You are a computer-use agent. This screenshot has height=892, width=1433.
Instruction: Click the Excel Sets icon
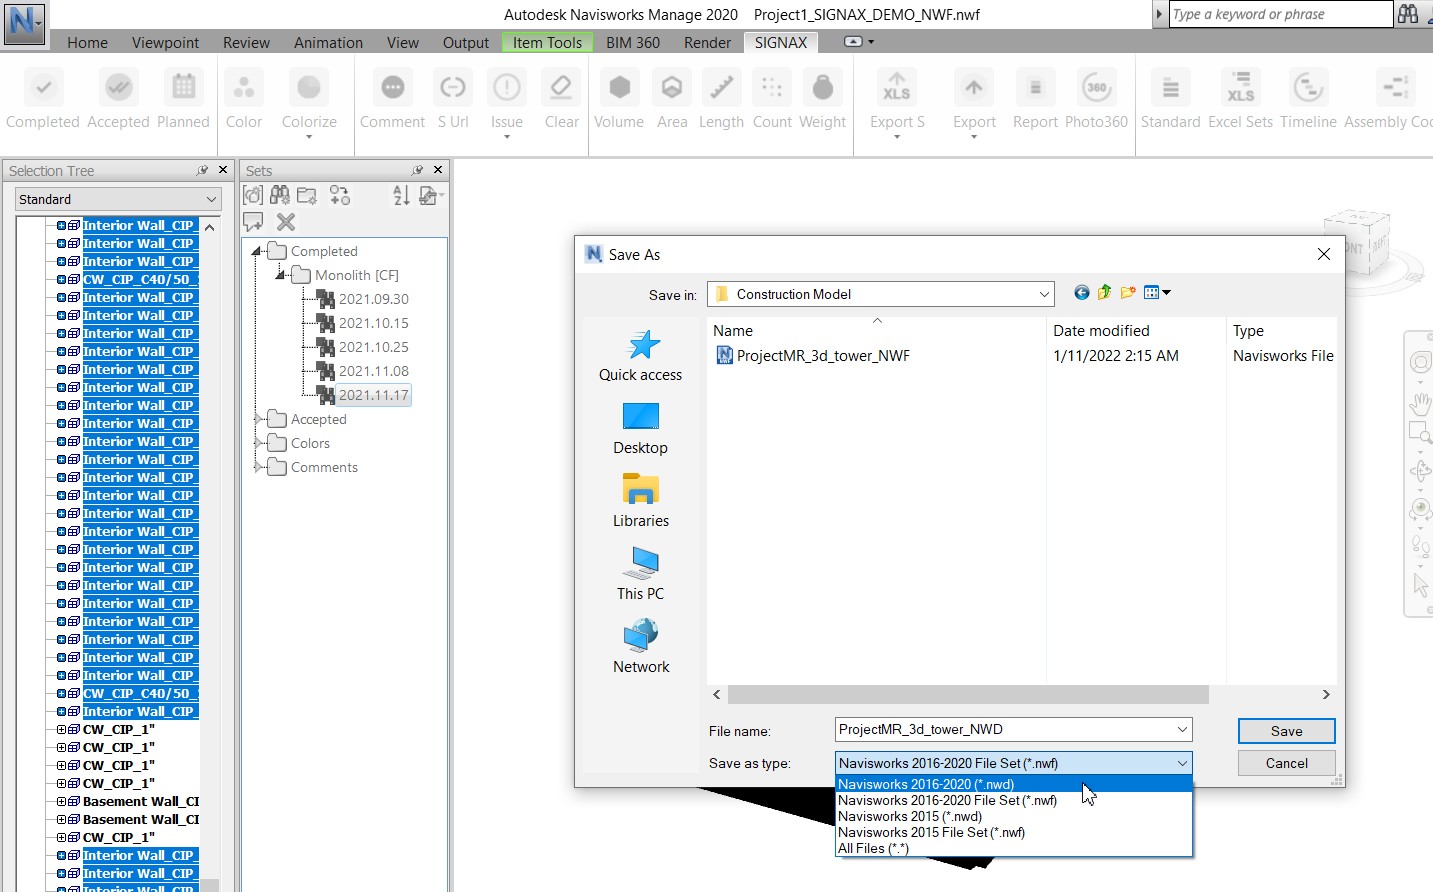coord(1241,88)
